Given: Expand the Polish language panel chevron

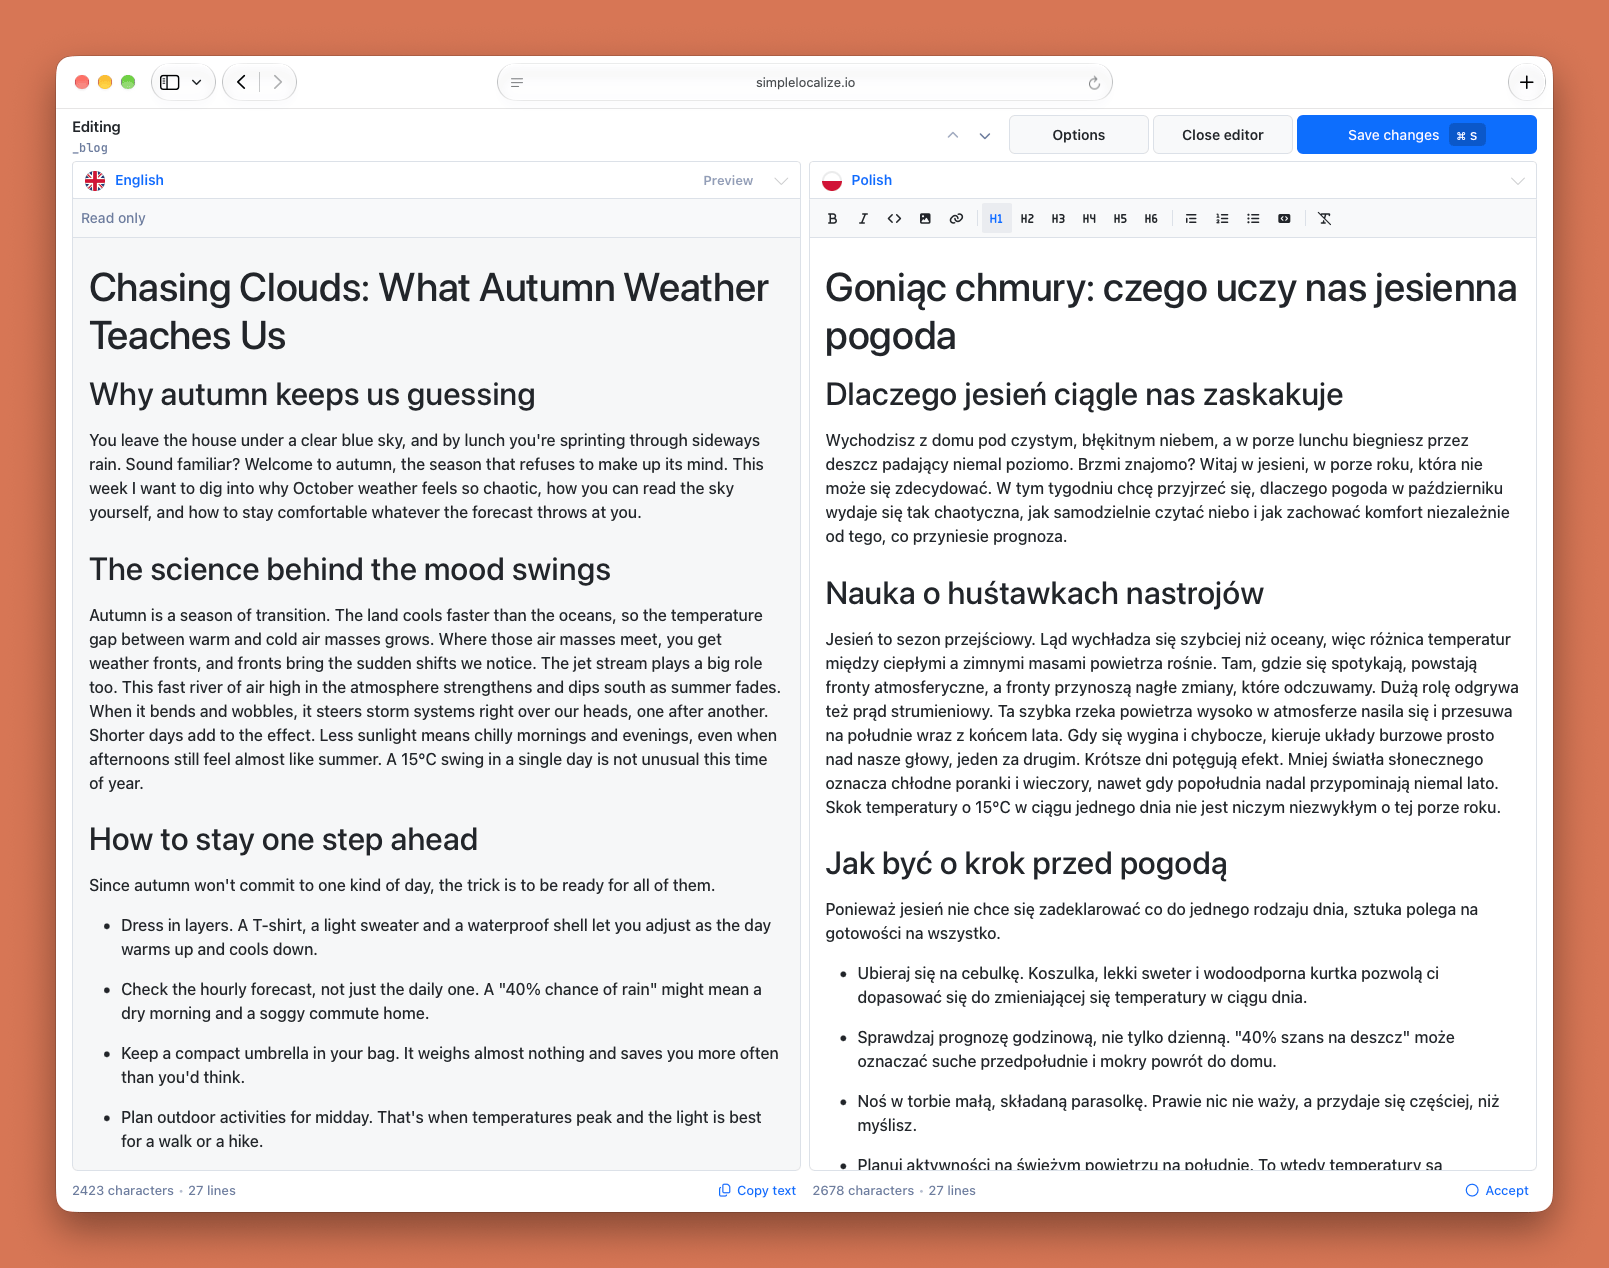Looking at the screenshot, I should point(1517,180).
